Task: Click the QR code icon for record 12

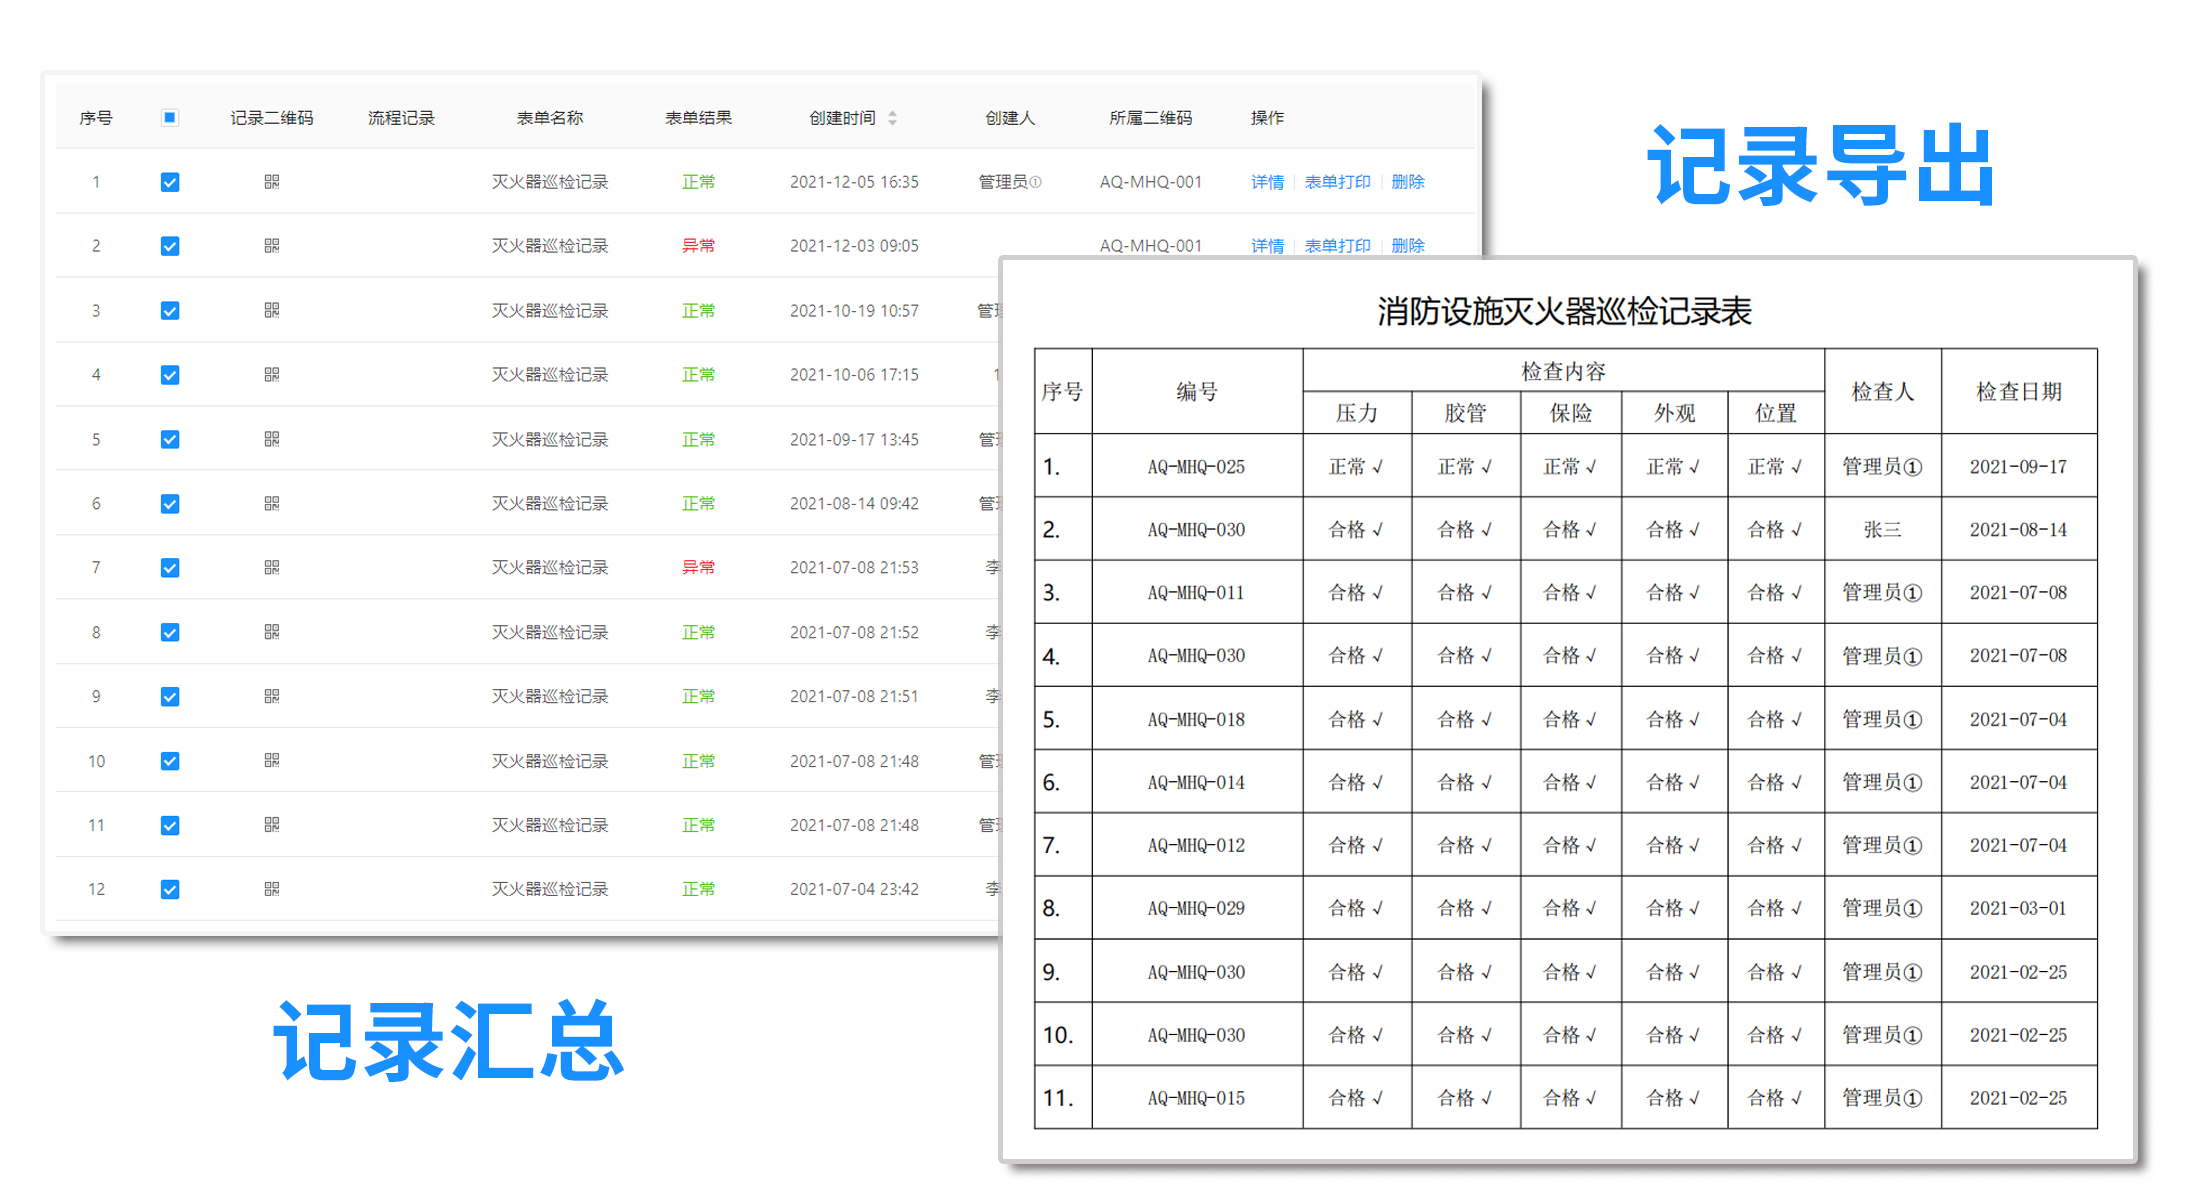Action: pos(271,889)
